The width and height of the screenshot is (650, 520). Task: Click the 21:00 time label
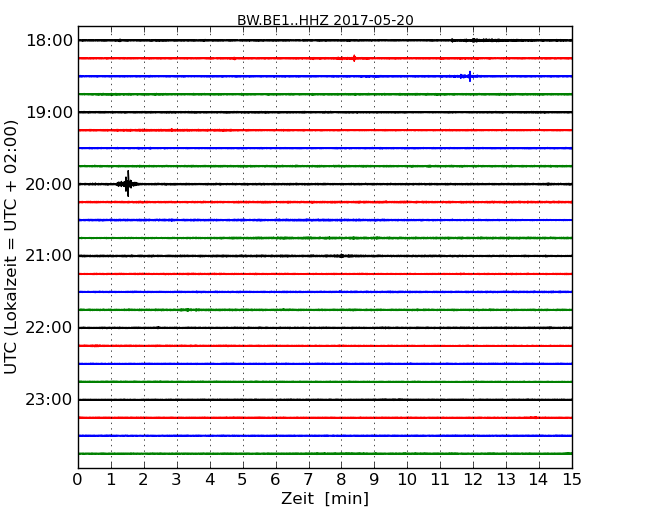coord(49,256)
